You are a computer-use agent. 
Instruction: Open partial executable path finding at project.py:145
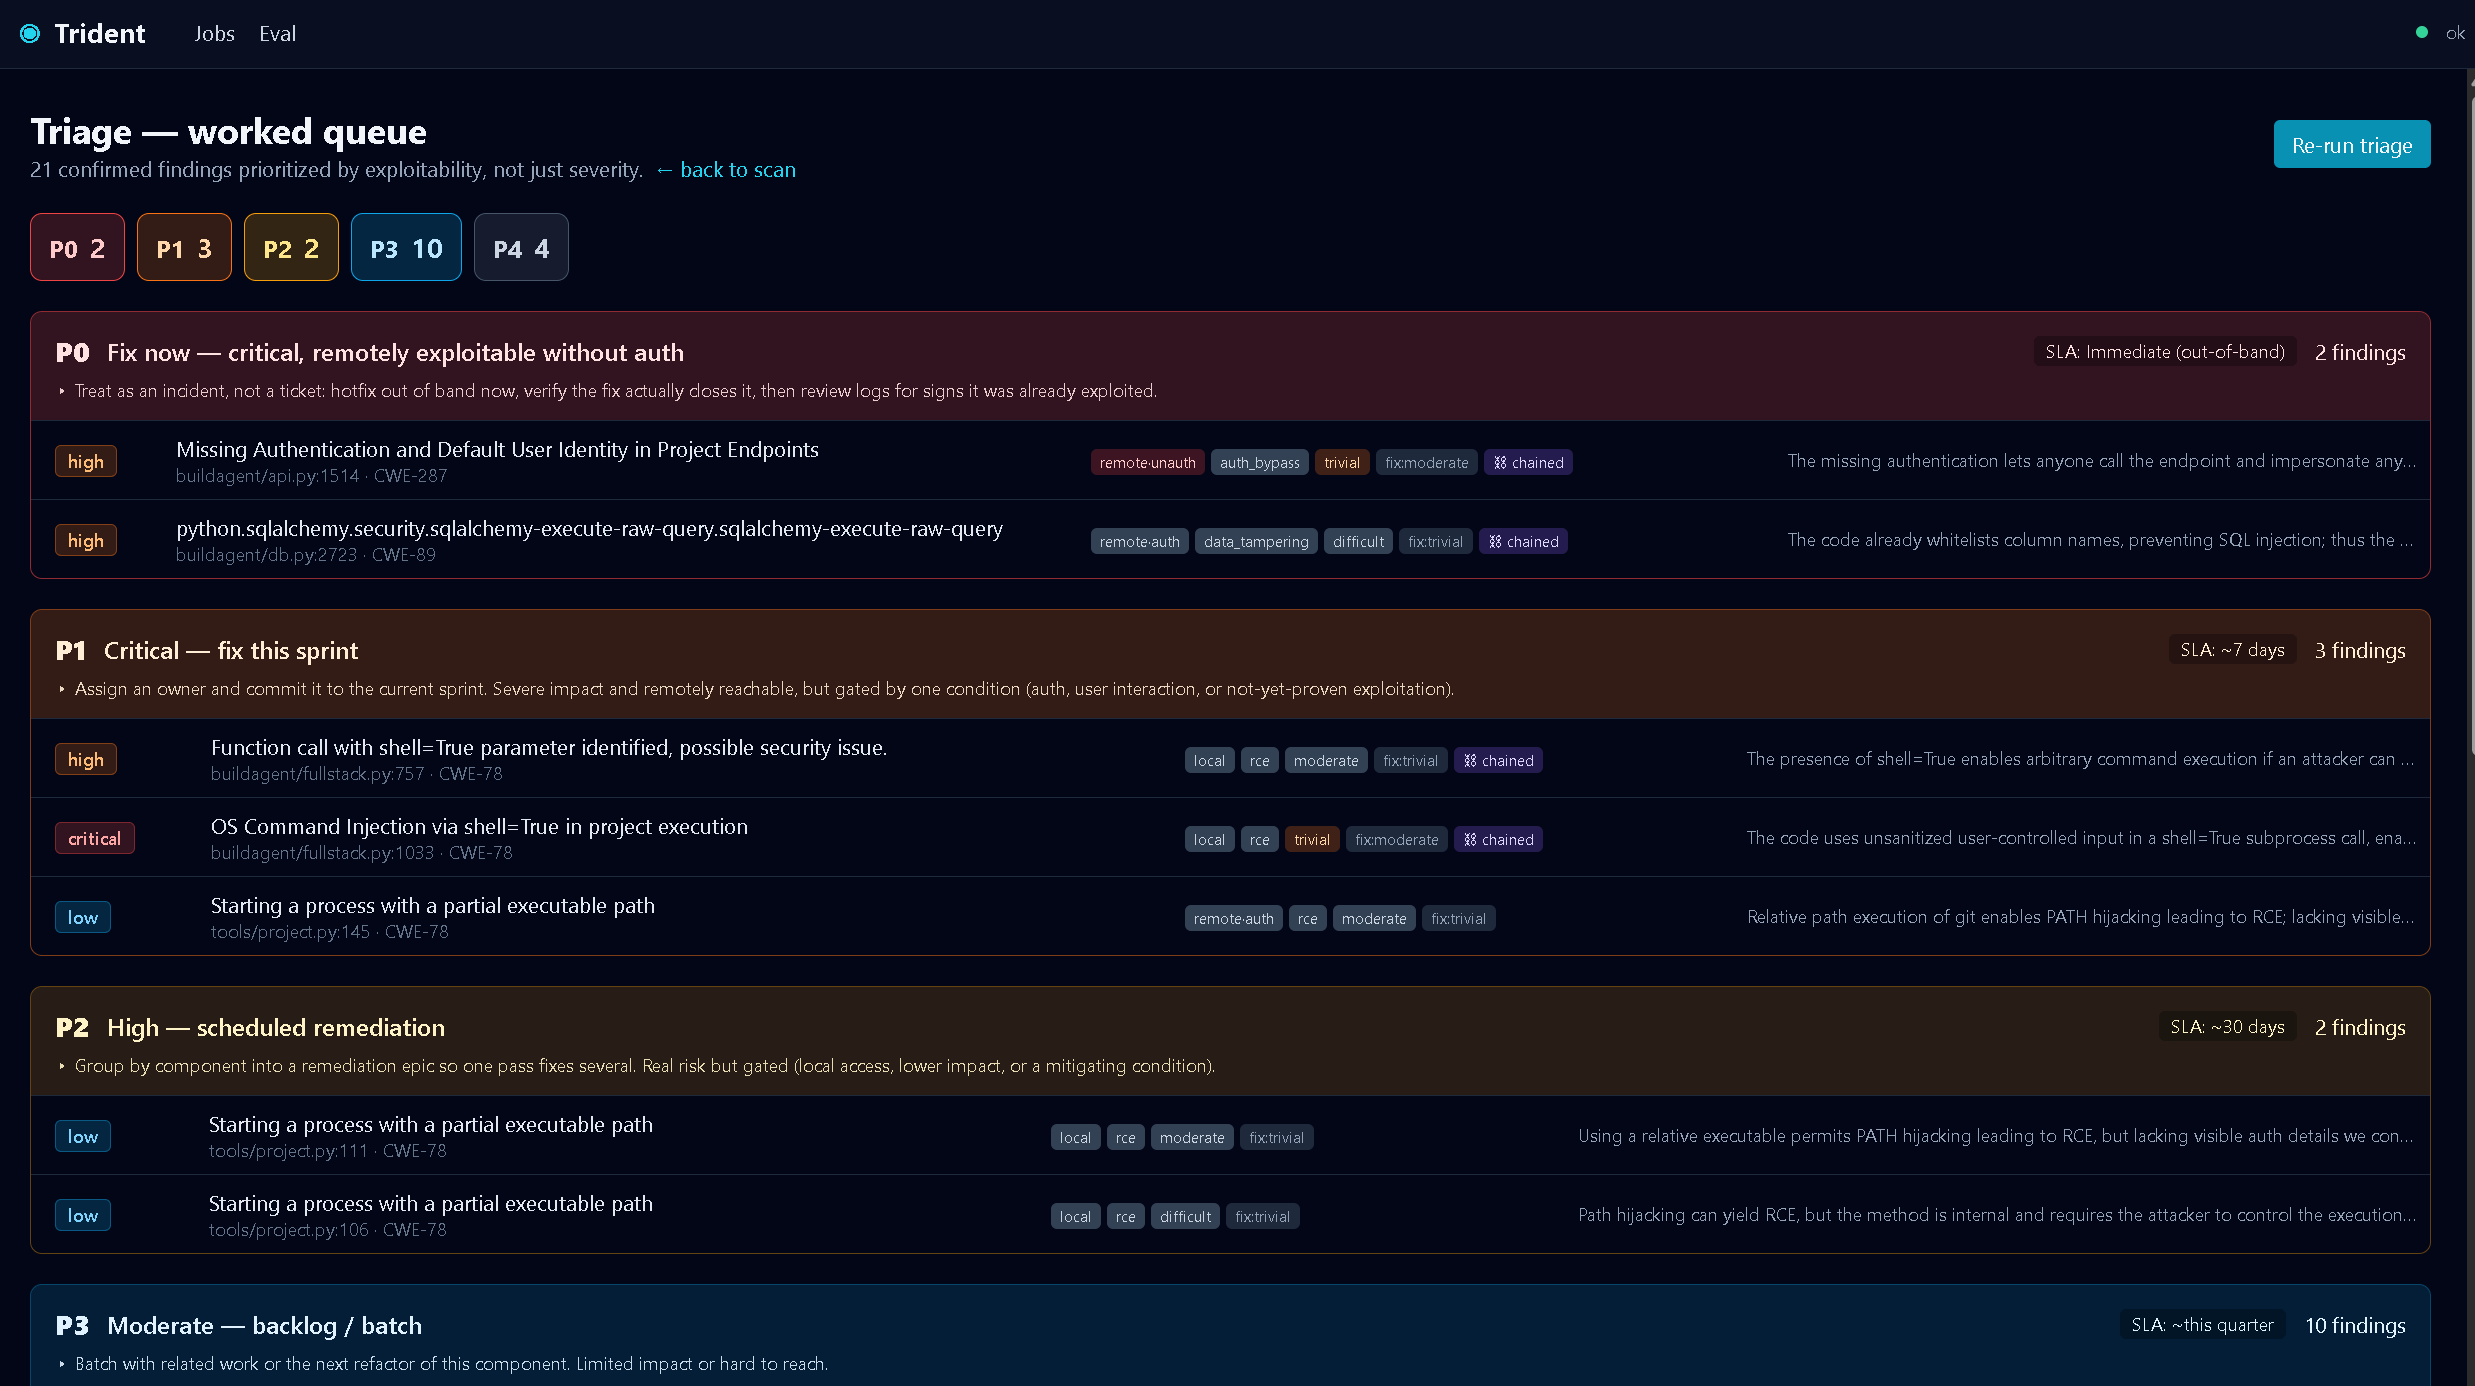coord(432,906)
